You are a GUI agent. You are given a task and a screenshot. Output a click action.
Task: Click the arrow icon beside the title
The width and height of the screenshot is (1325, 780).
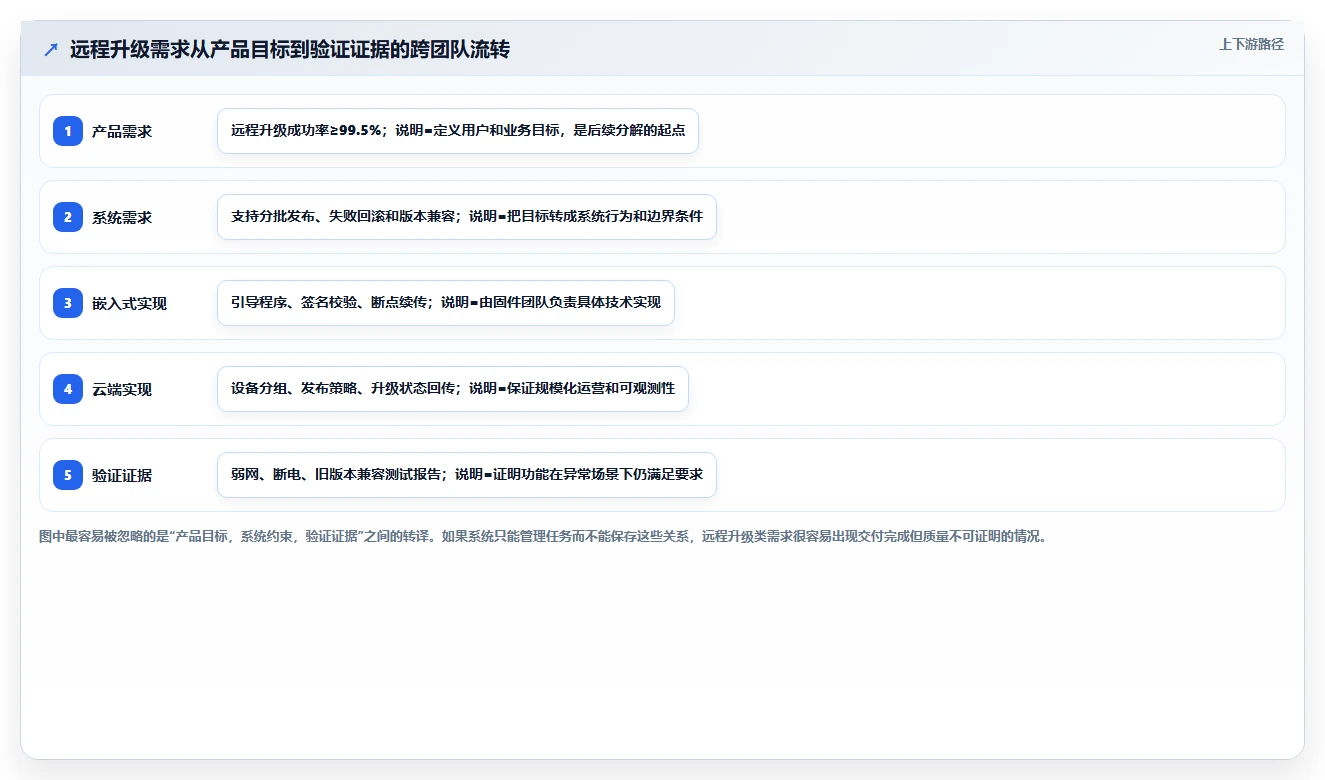click(x=51, y=49)
